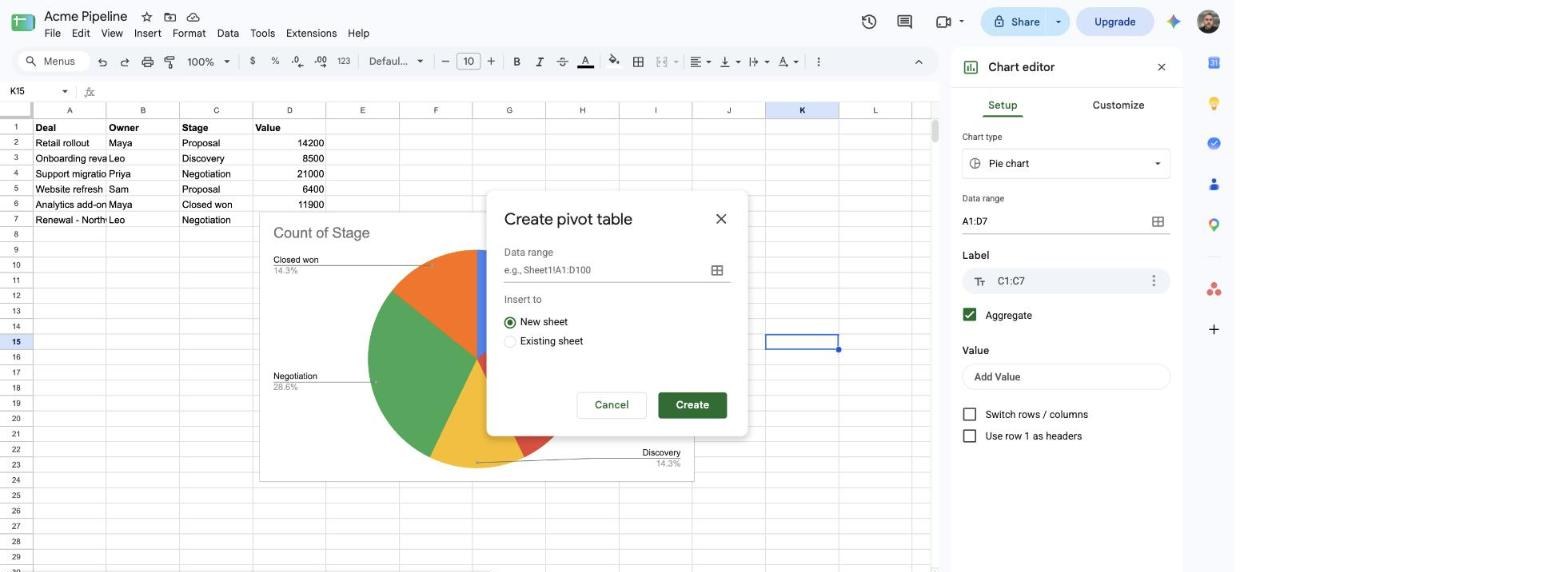Open the text wrapping dropdown
The image size is (1543, 572).
point(759,62)
